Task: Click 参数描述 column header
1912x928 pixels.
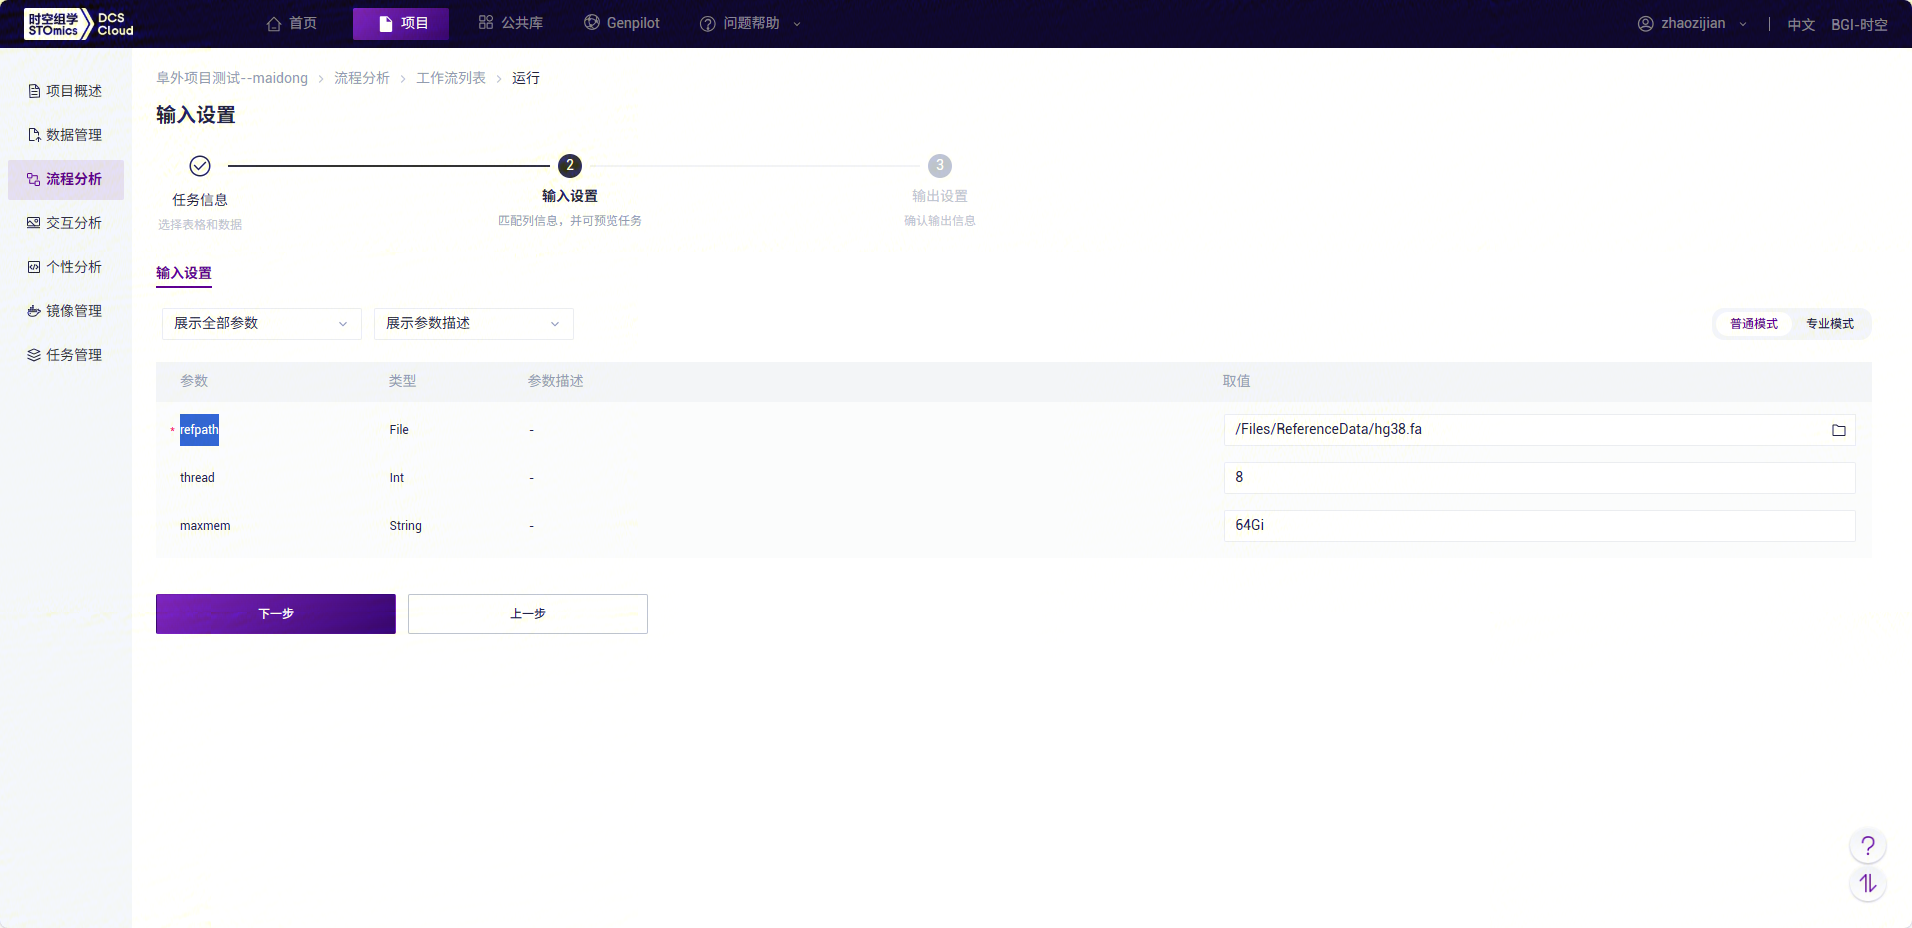Action: pyautogui.click(x=555, y=381)
